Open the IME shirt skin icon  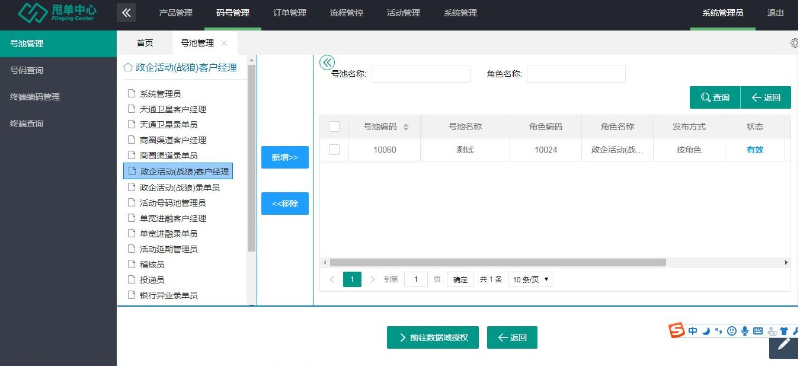click(784, 331)
